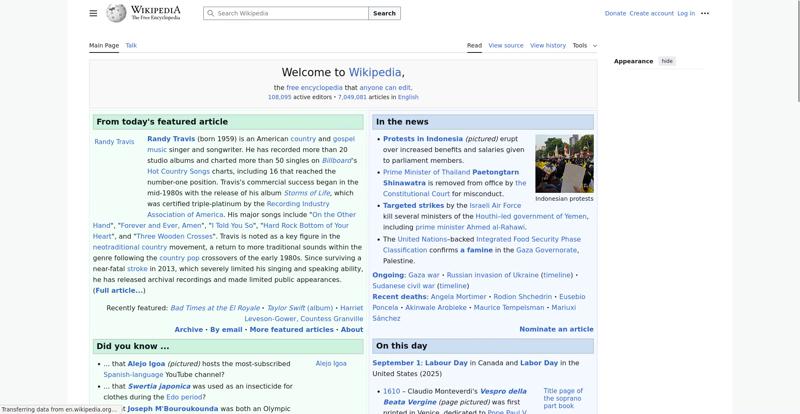Hide the Appearance panel
This screenshot has height=414, width=800.
[667, 61]
